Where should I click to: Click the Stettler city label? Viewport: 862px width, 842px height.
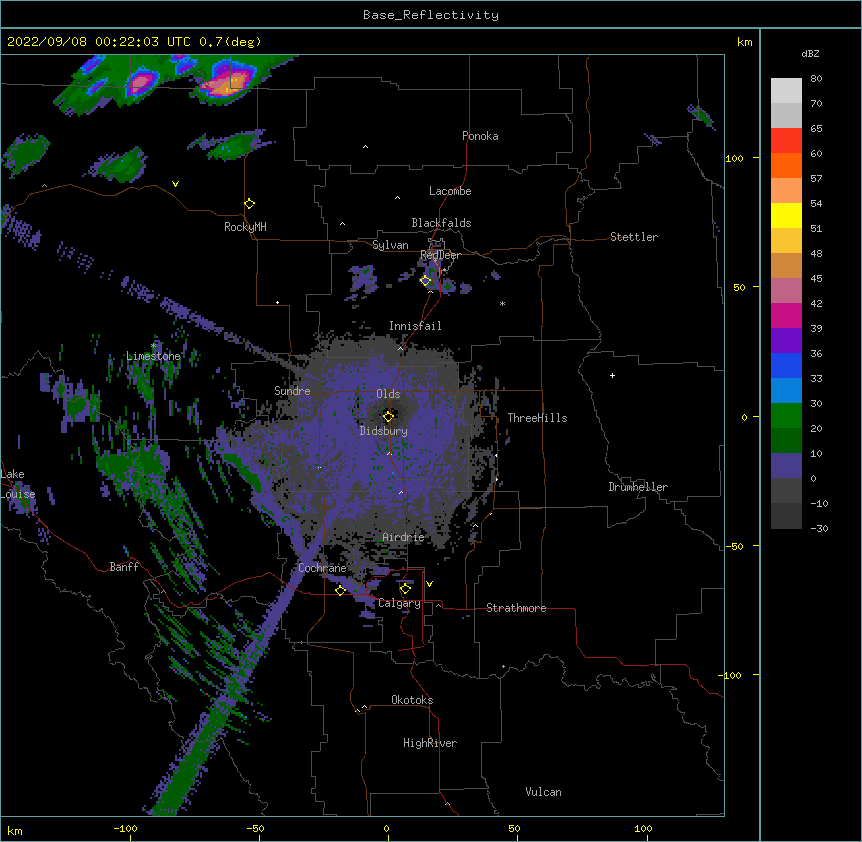point(634,237)
